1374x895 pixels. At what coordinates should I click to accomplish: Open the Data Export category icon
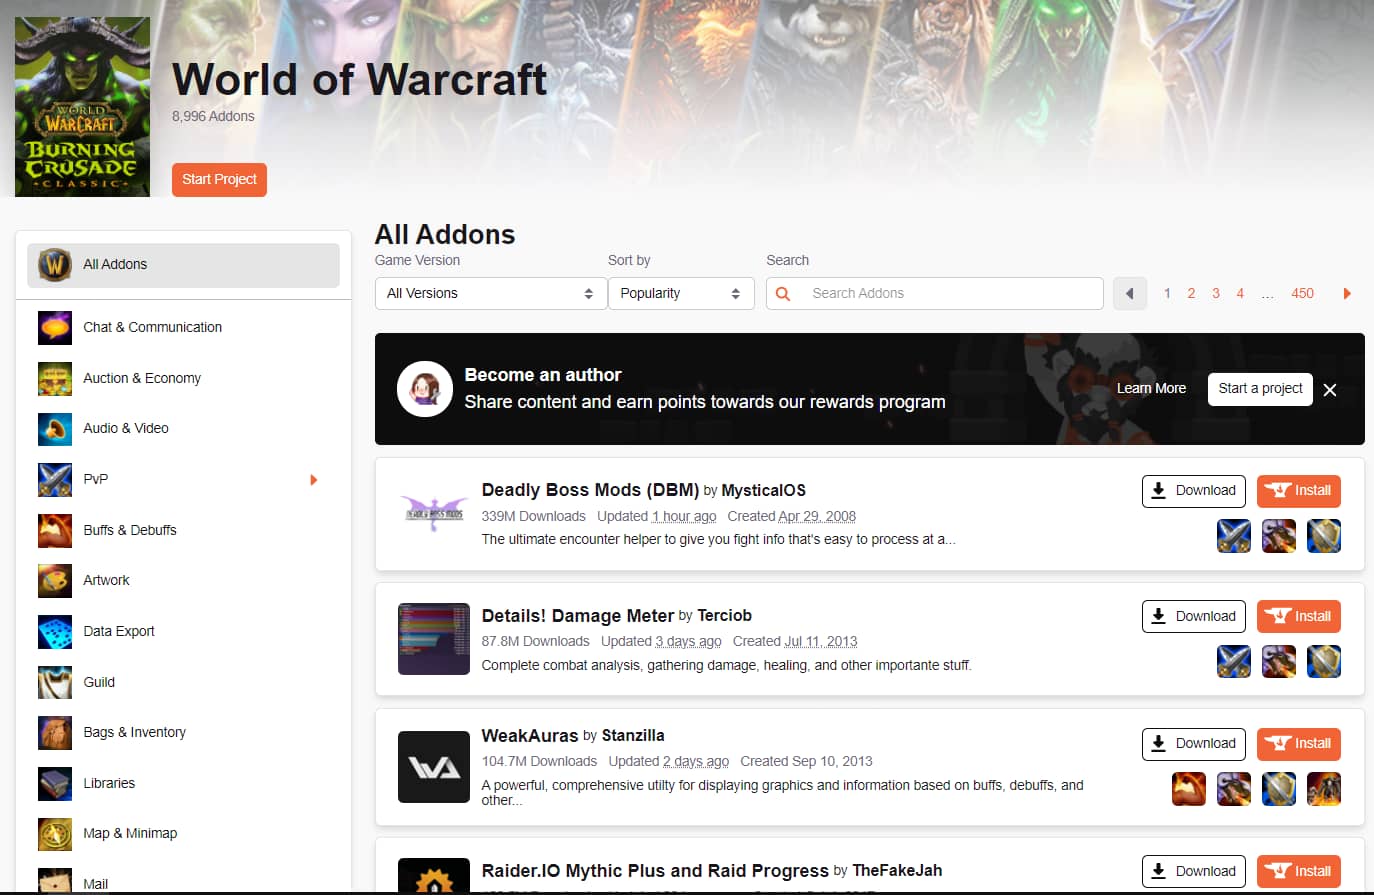[x=55, y=631]
